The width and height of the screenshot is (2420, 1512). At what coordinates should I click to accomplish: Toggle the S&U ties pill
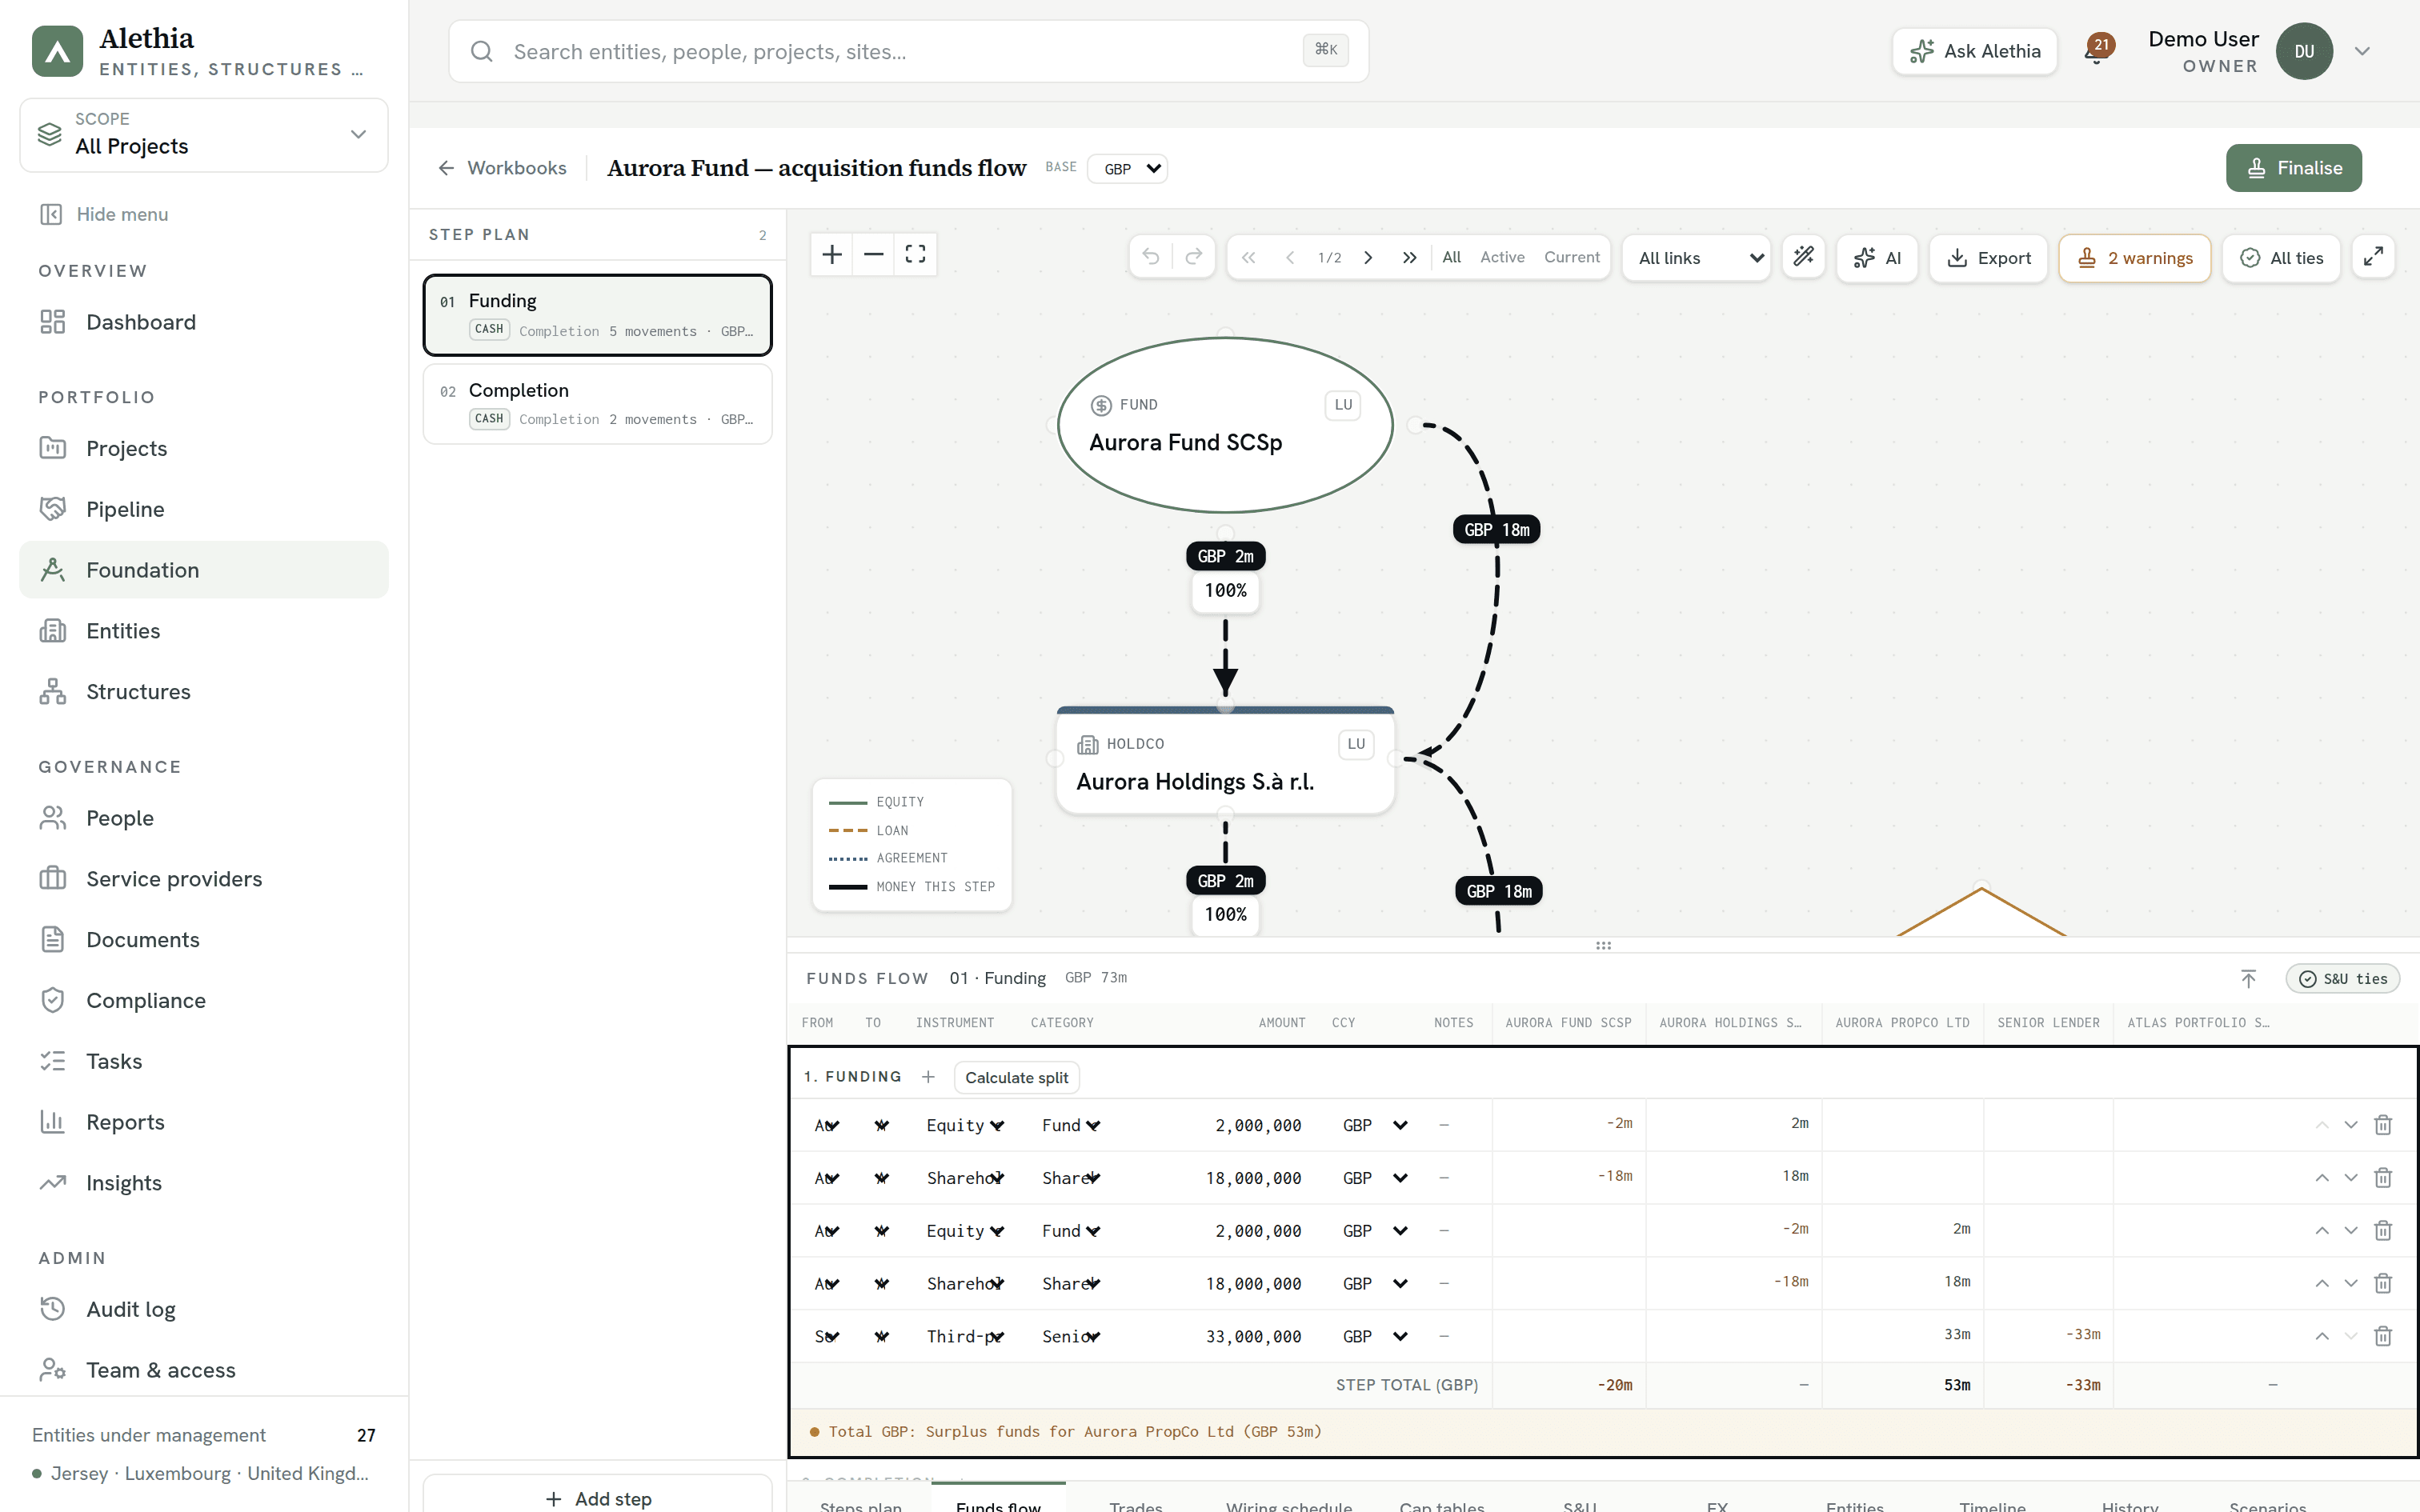click(2343, 979)
